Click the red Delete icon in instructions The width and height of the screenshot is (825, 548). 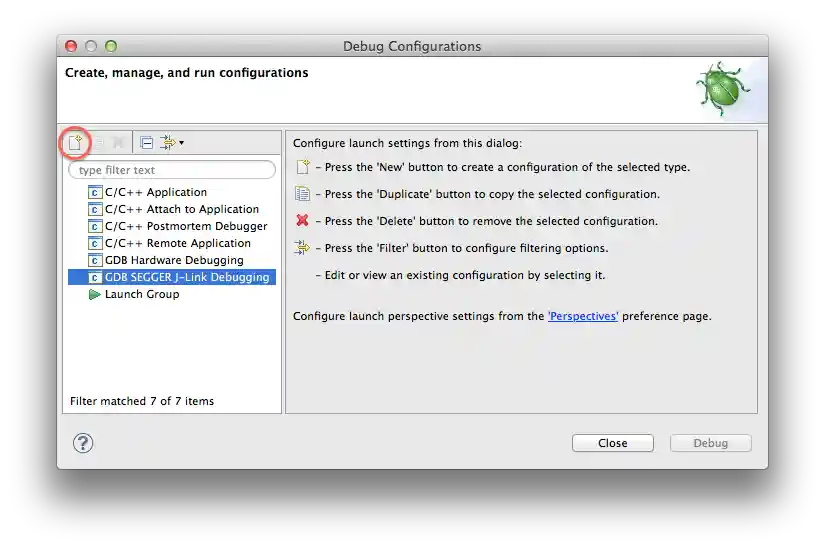[x=303, y=220]
